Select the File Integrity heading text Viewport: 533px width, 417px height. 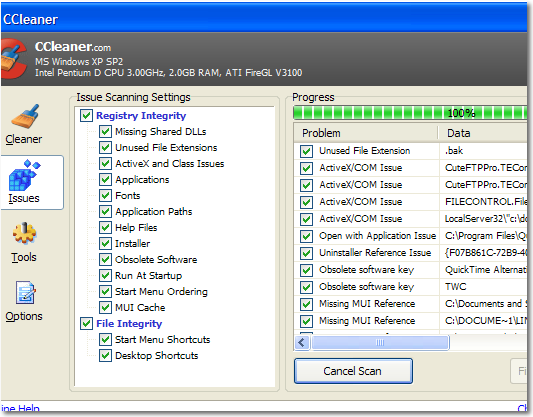click(x=129, y=323)
